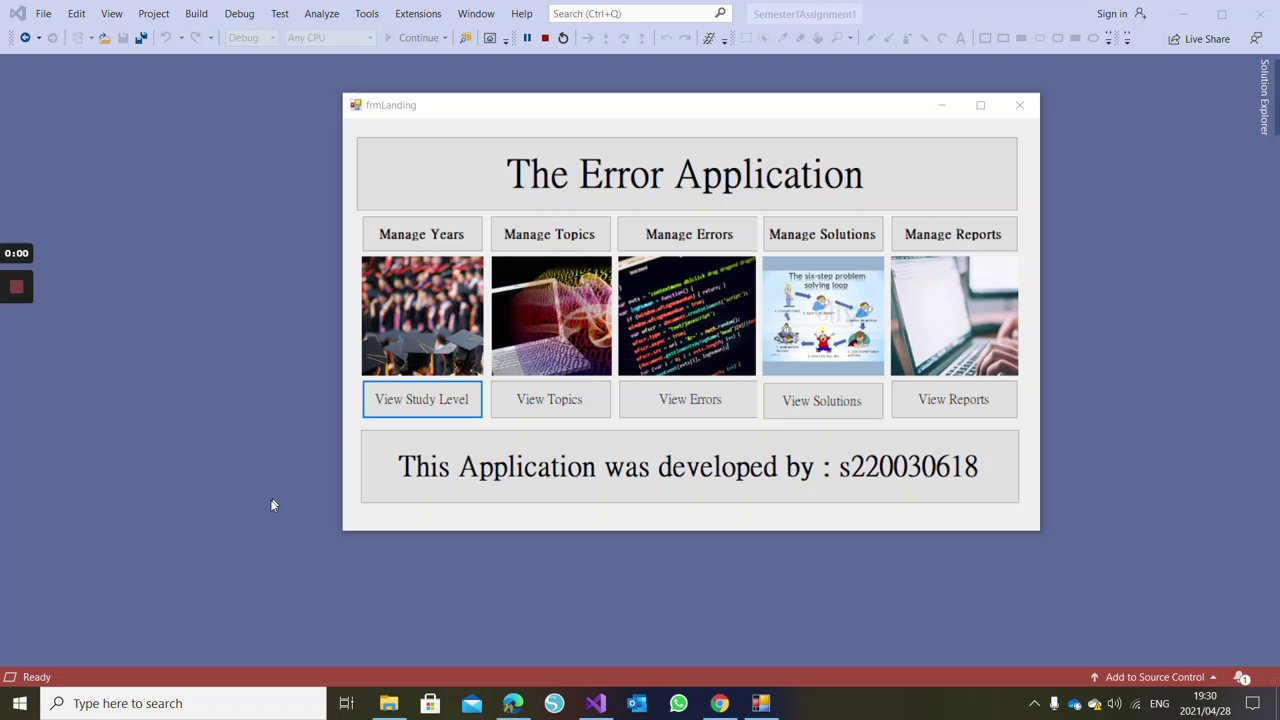Open WhatsApp from the taskbar
This screenshot has width=1280, height=720.
click(x=678, y=703)
